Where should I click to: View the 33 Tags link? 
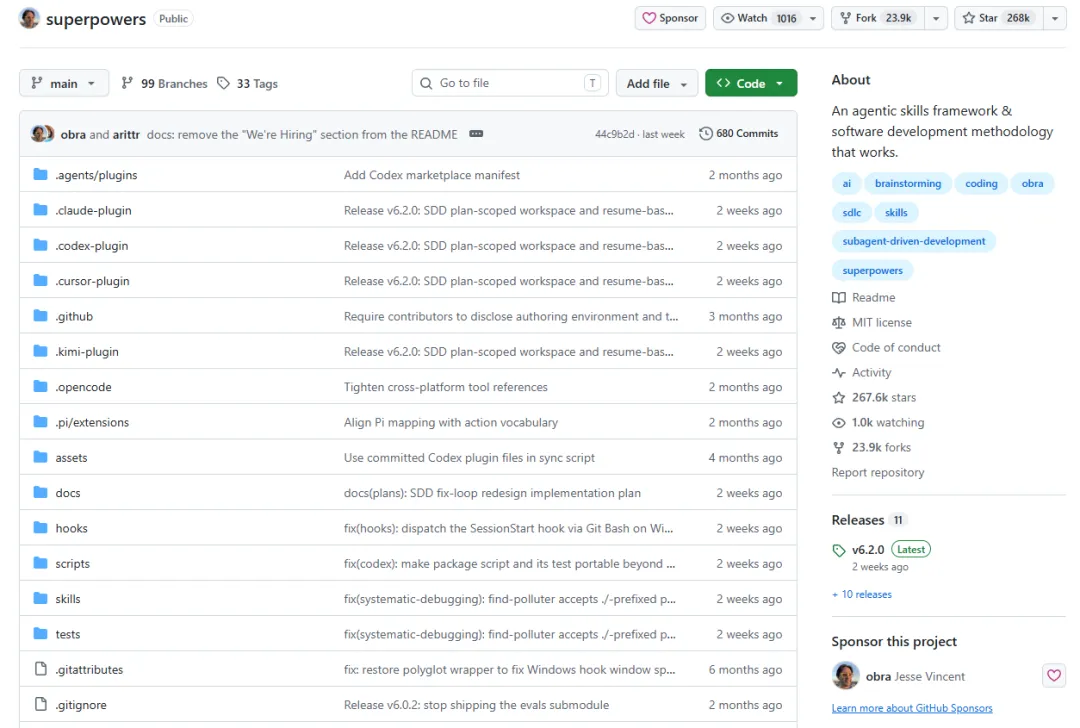pyautogui.click(x=247, y=83)
